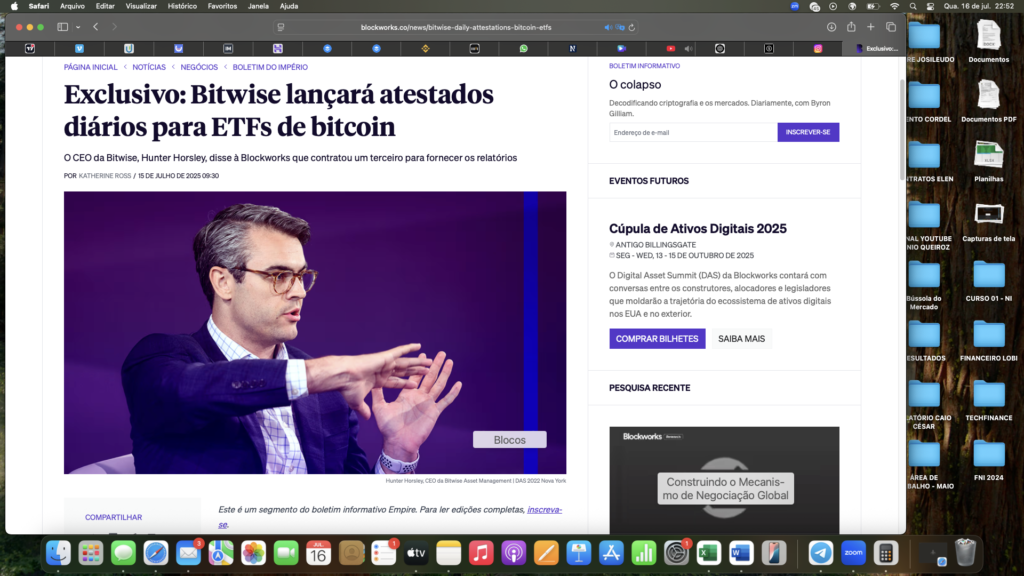
Task: Switch to the TradingView tab
Action: pyautogui.click(x=30, y=48)
